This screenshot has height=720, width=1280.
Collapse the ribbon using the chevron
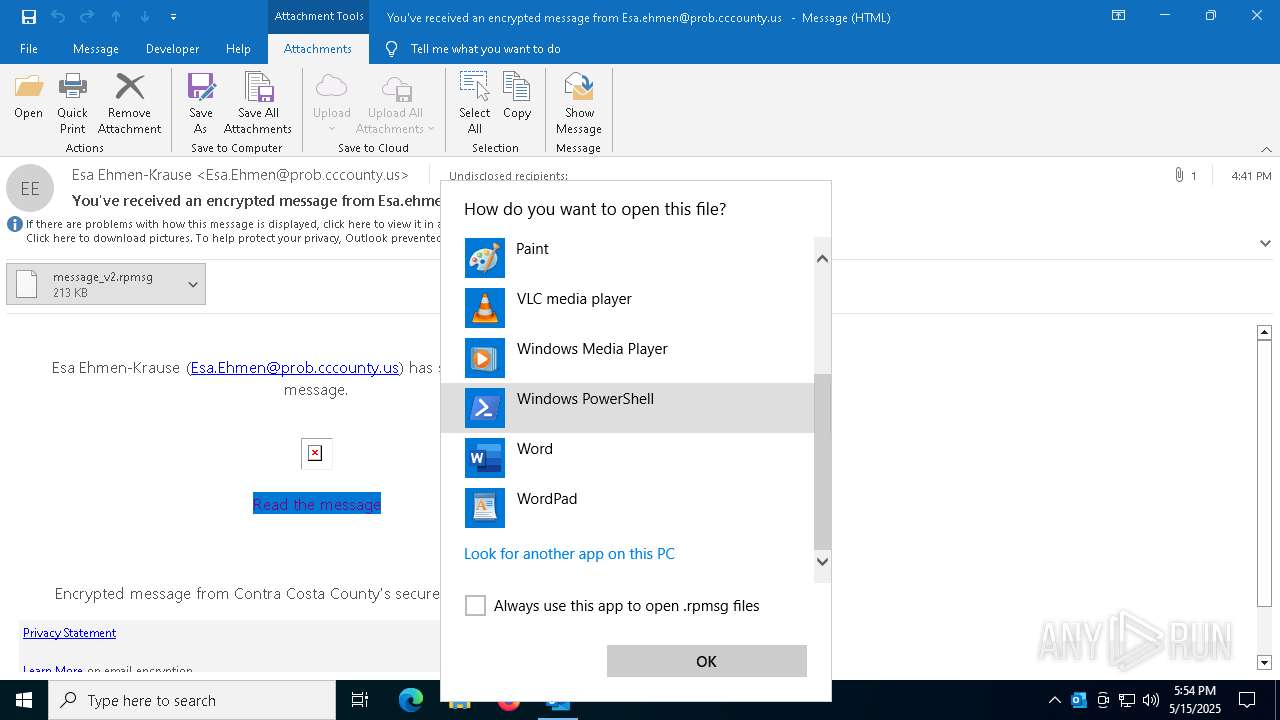pyautogui.click(x=1266, y=149)
